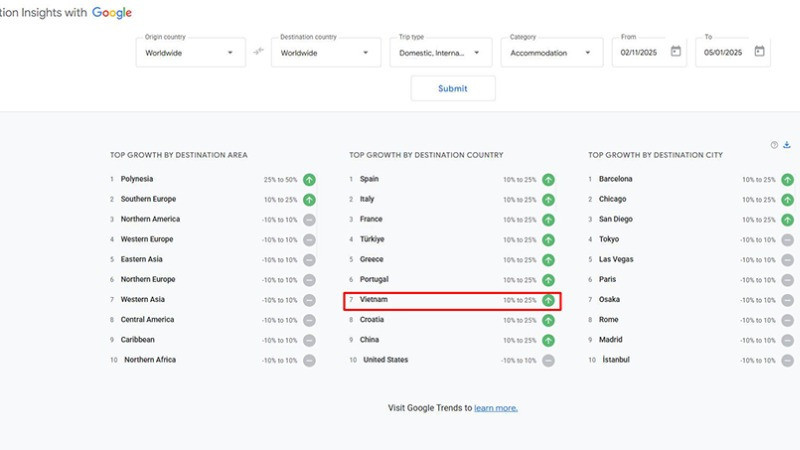Click gray neutral icon beside United States
Viewport: 800px width, 450px height.
[x=548, y=360]
